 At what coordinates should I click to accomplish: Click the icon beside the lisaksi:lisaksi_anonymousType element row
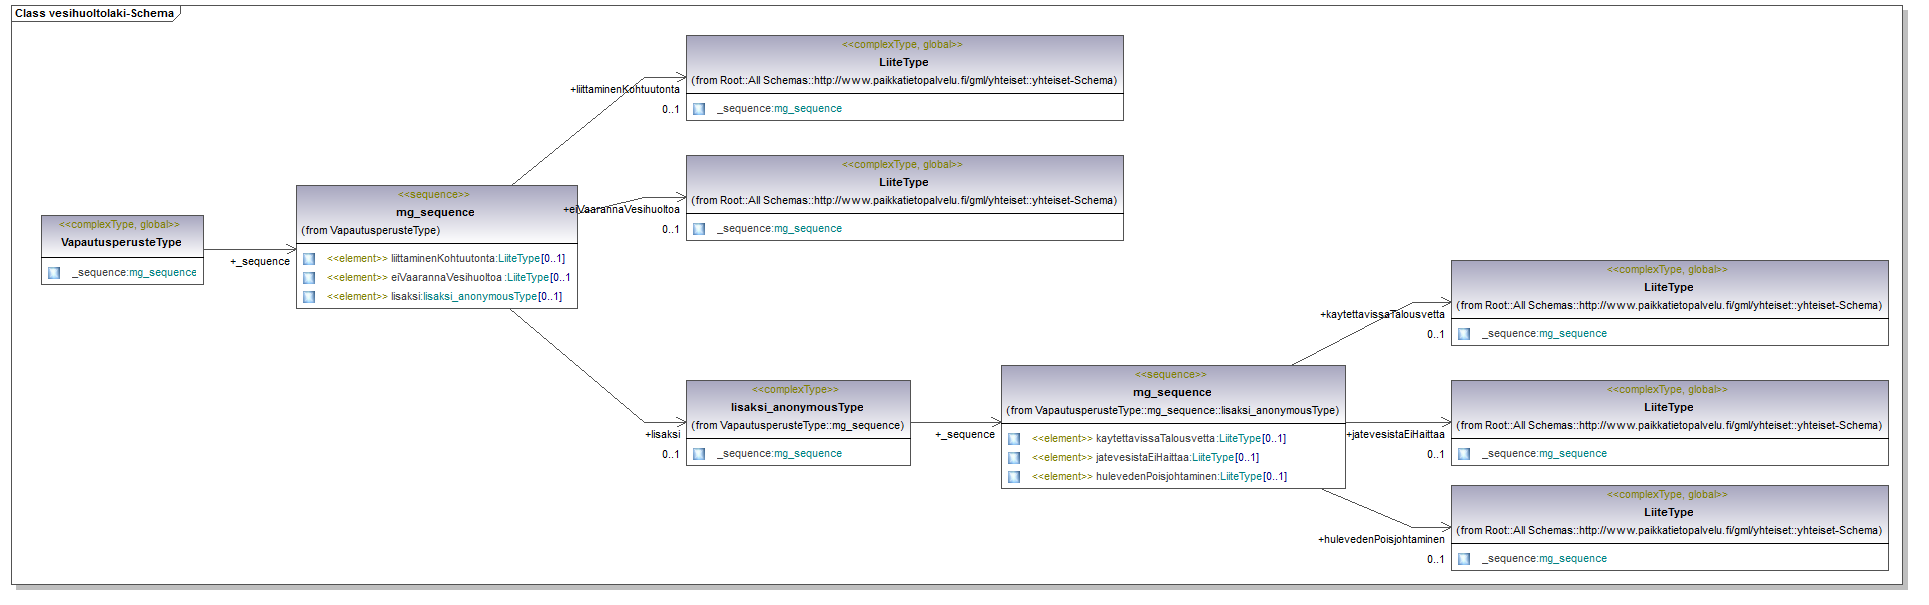[x=309, y=297]
